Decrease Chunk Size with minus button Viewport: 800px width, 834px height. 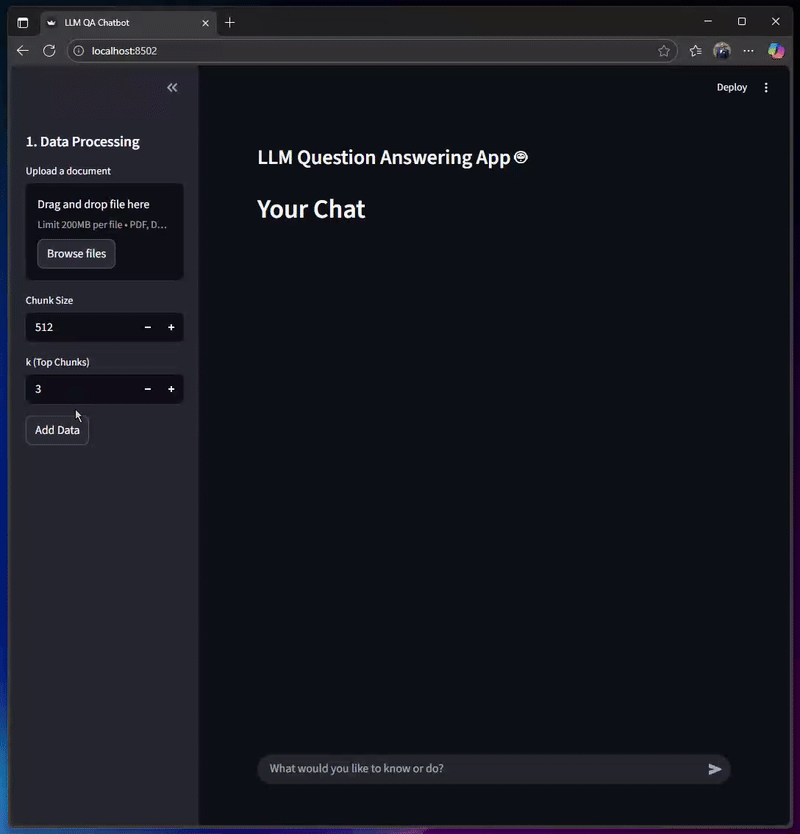(x=148, y=328)
